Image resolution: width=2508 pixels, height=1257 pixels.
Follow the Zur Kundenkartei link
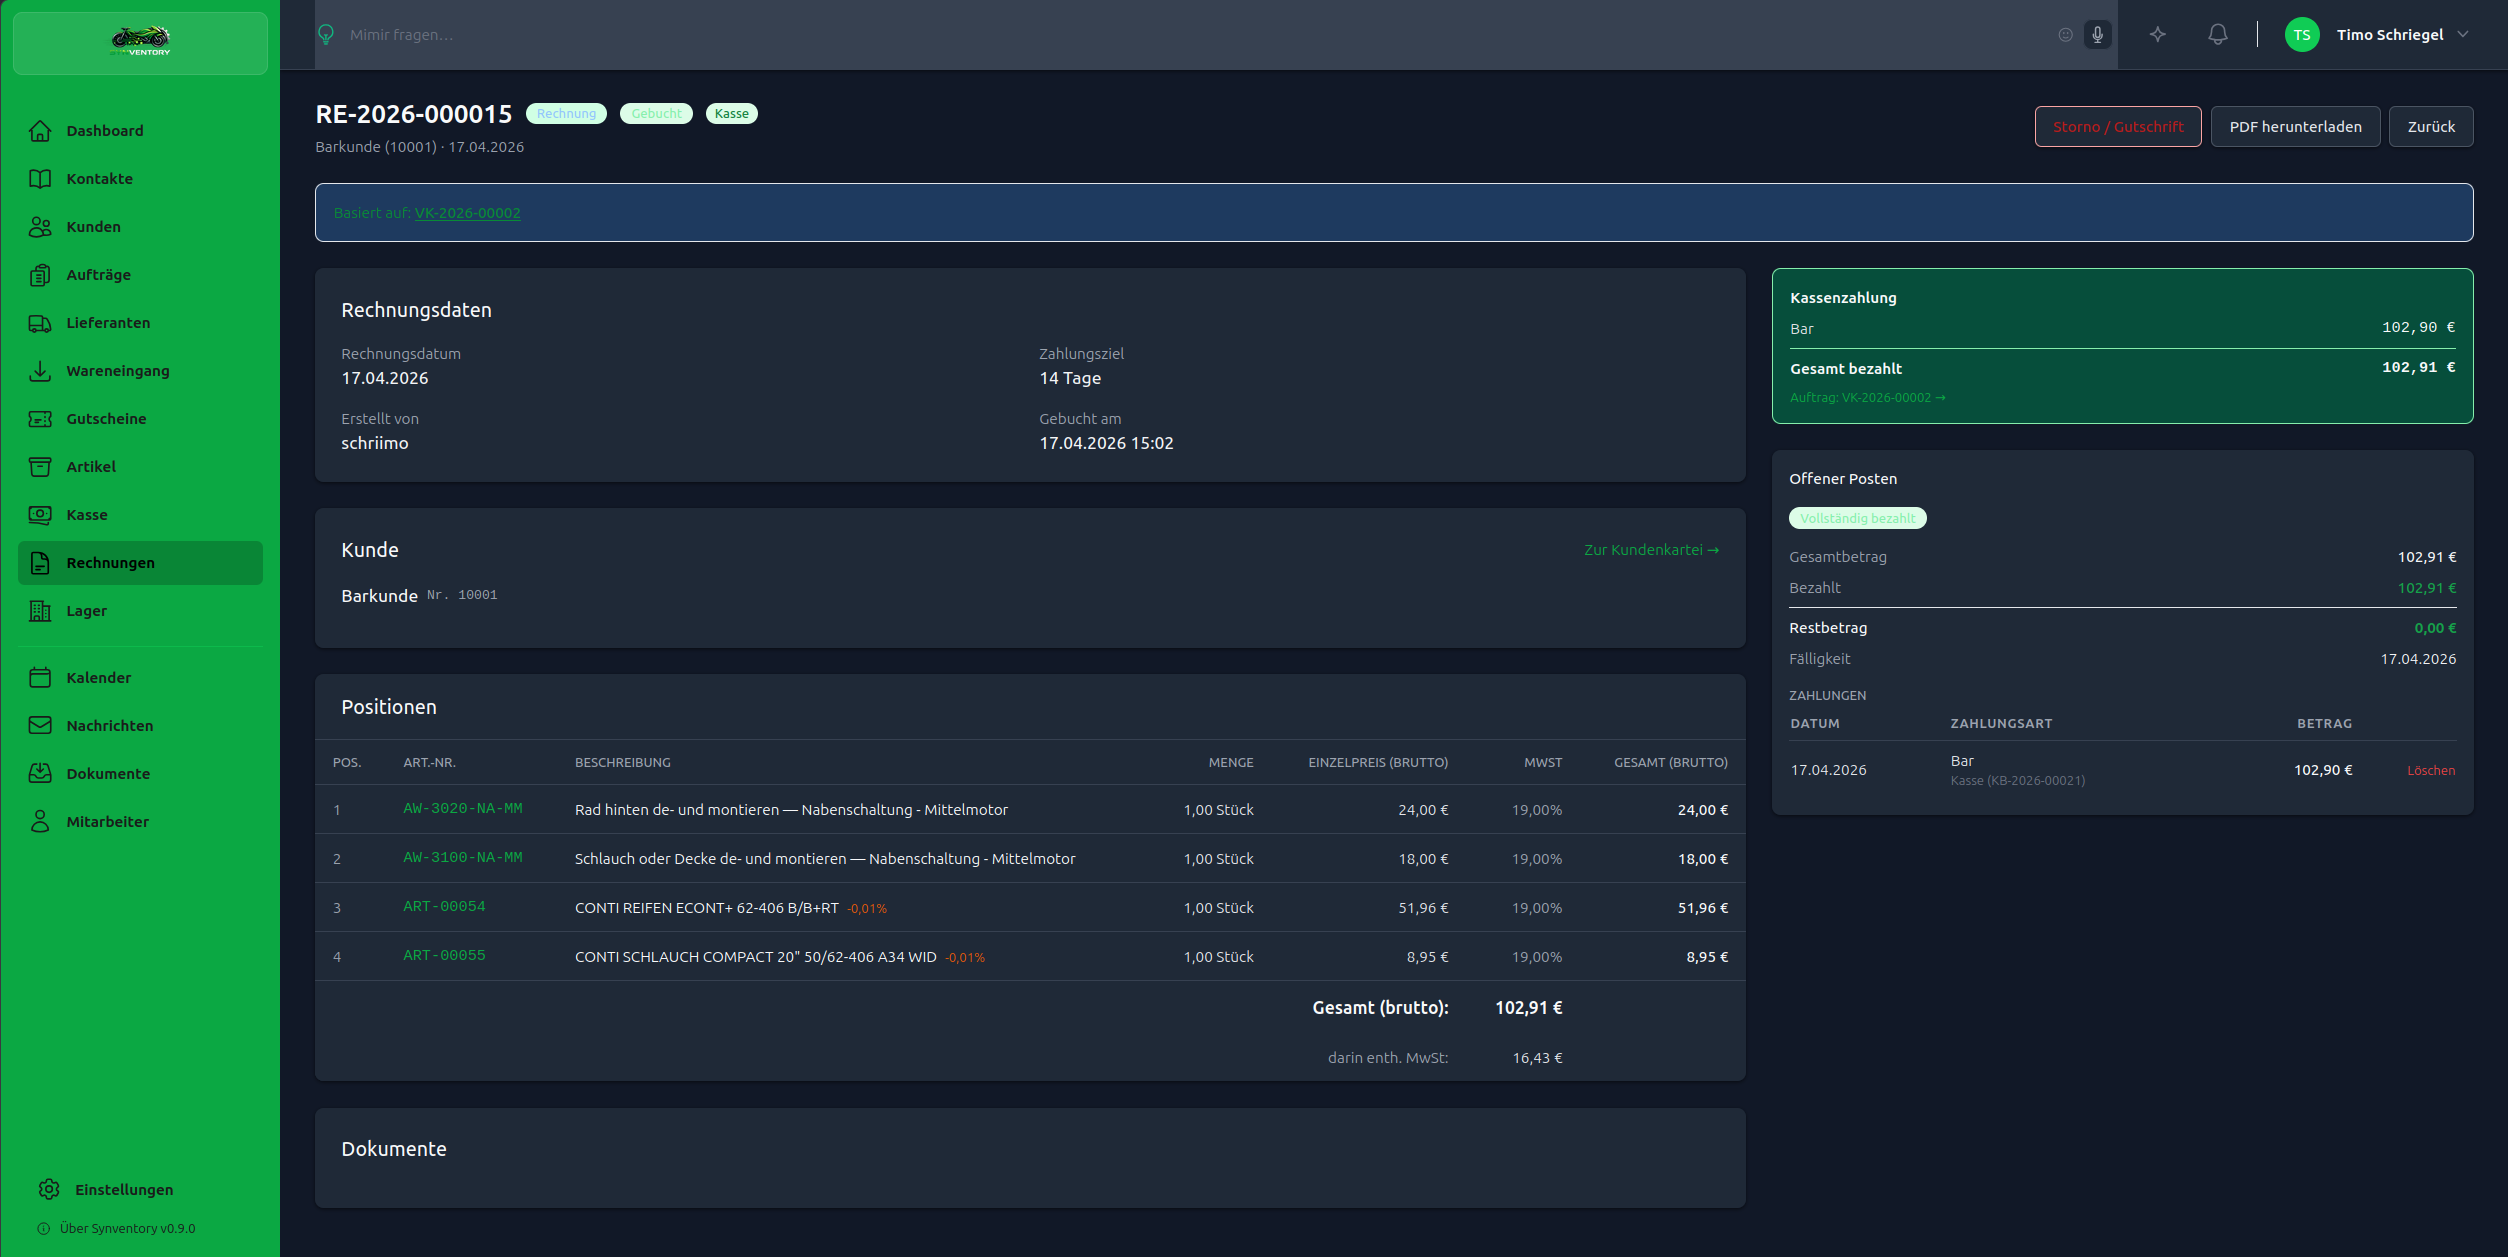click(x=1650, y=550)
